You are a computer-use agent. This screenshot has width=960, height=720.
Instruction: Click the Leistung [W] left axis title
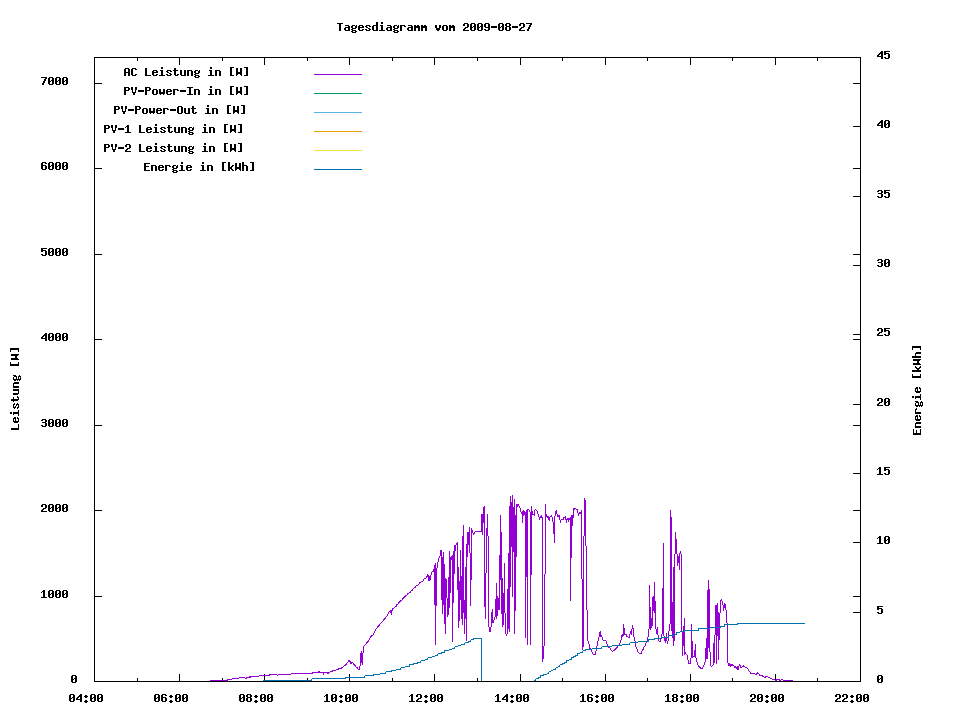click(15, 389)
